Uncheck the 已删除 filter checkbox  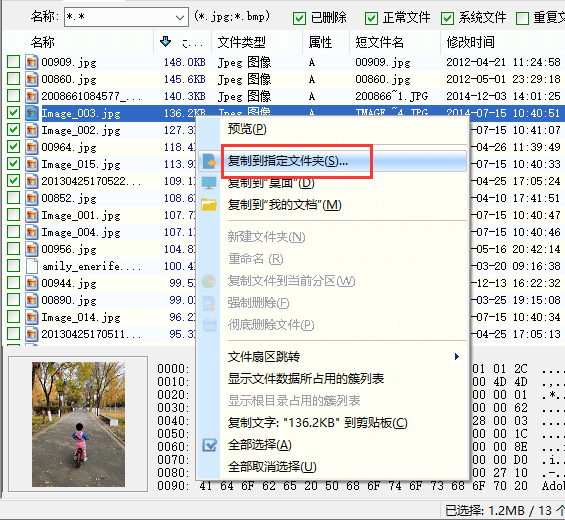point(299,18)
